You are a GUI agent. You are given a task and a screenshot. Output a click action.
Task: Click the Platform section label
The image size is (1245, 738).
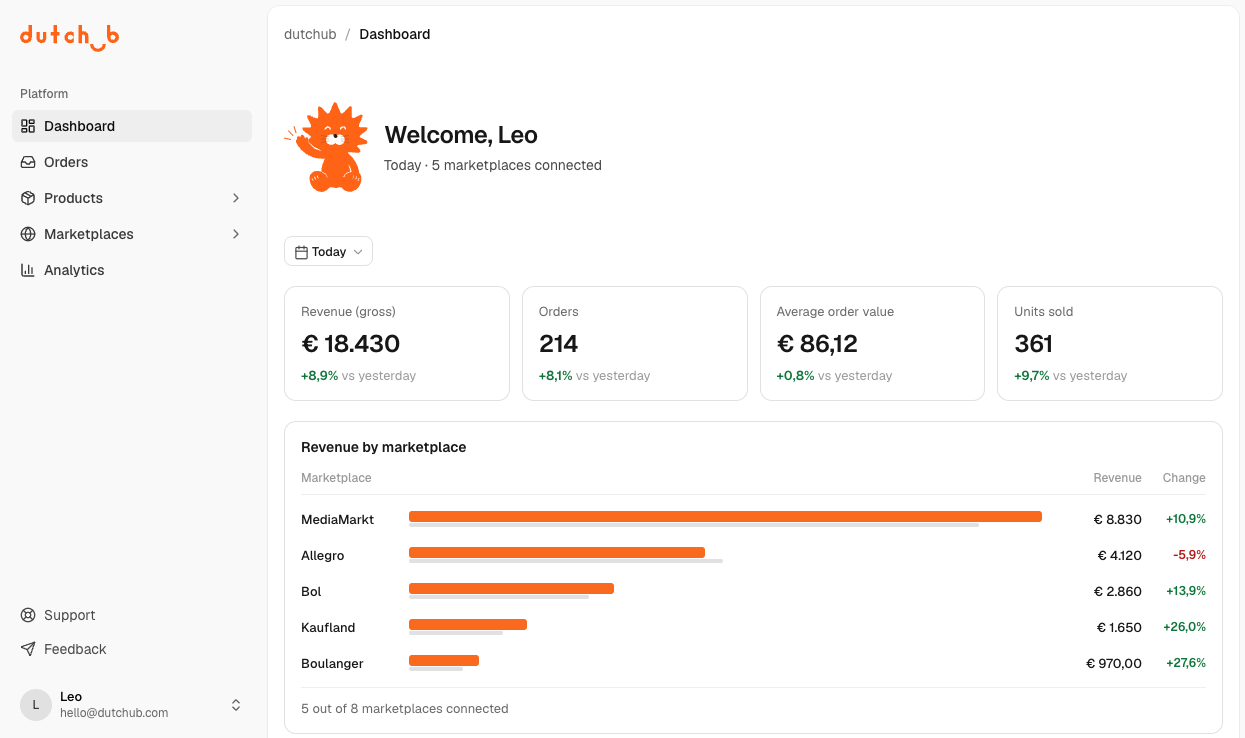tap(44, 94)
